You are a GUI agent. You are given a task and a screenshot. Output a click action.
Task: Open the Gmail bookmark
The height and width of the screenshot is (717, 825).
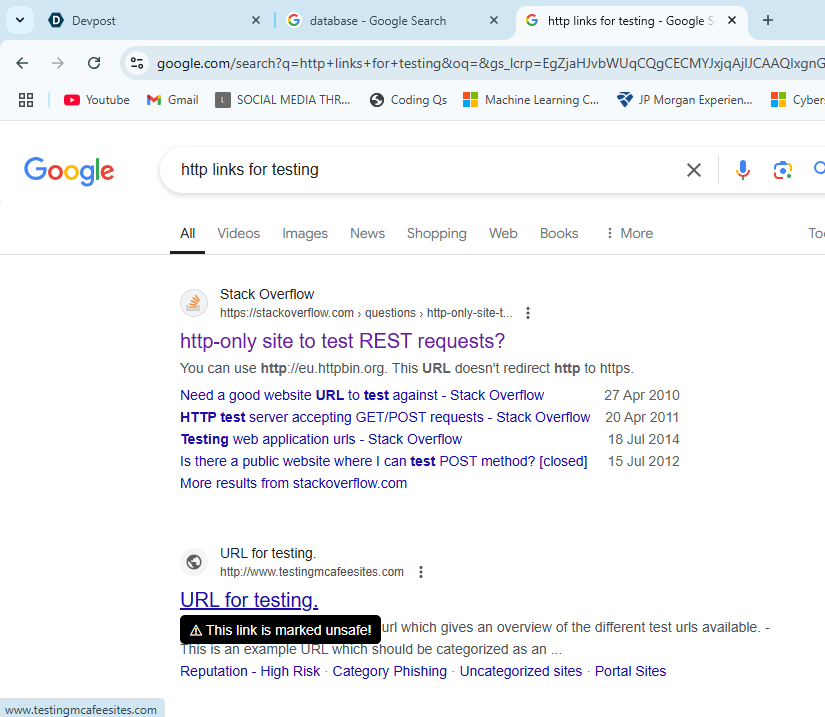173,100
